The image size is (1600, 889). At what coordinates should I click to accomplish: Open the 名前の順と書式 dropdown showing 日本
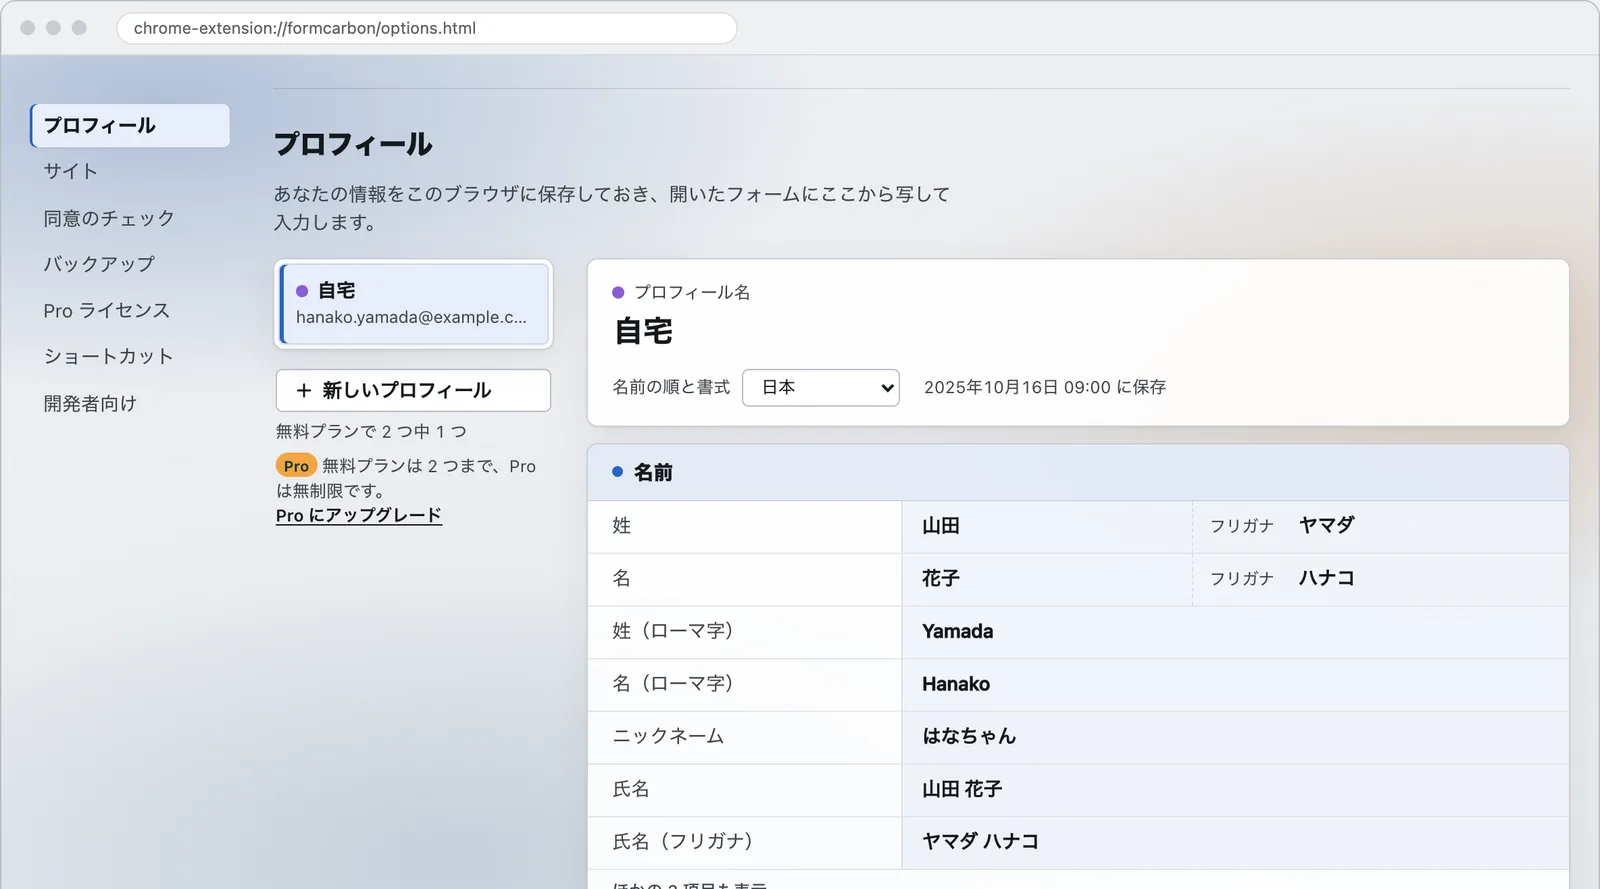point(821,387)
